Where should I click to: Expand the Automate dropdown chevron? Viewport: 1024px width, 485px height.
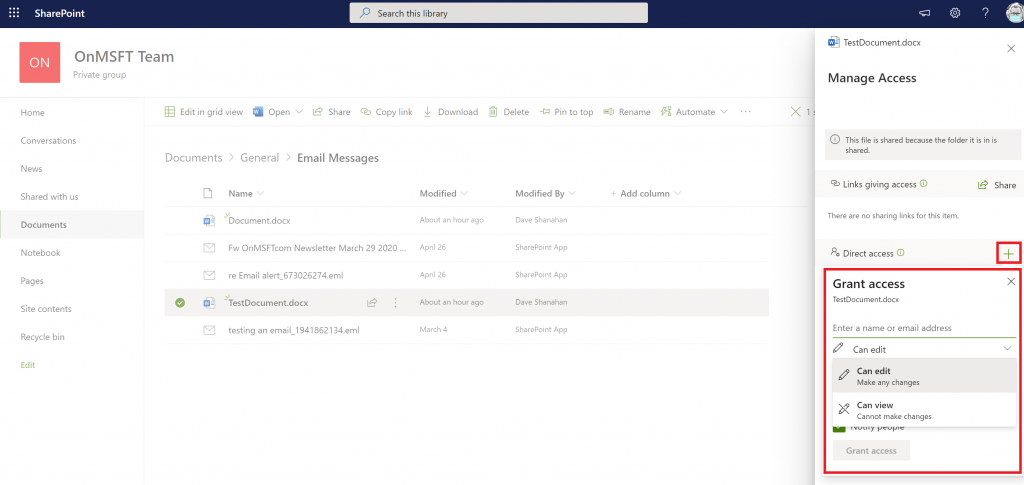coord(724,112)
